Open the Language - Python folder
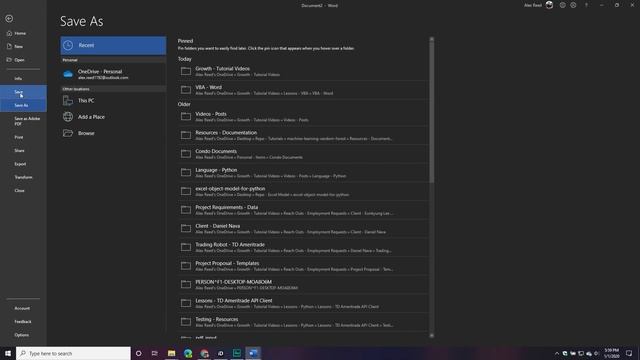Viewport: 640px width, 360px height. click(x=303, y=173)
